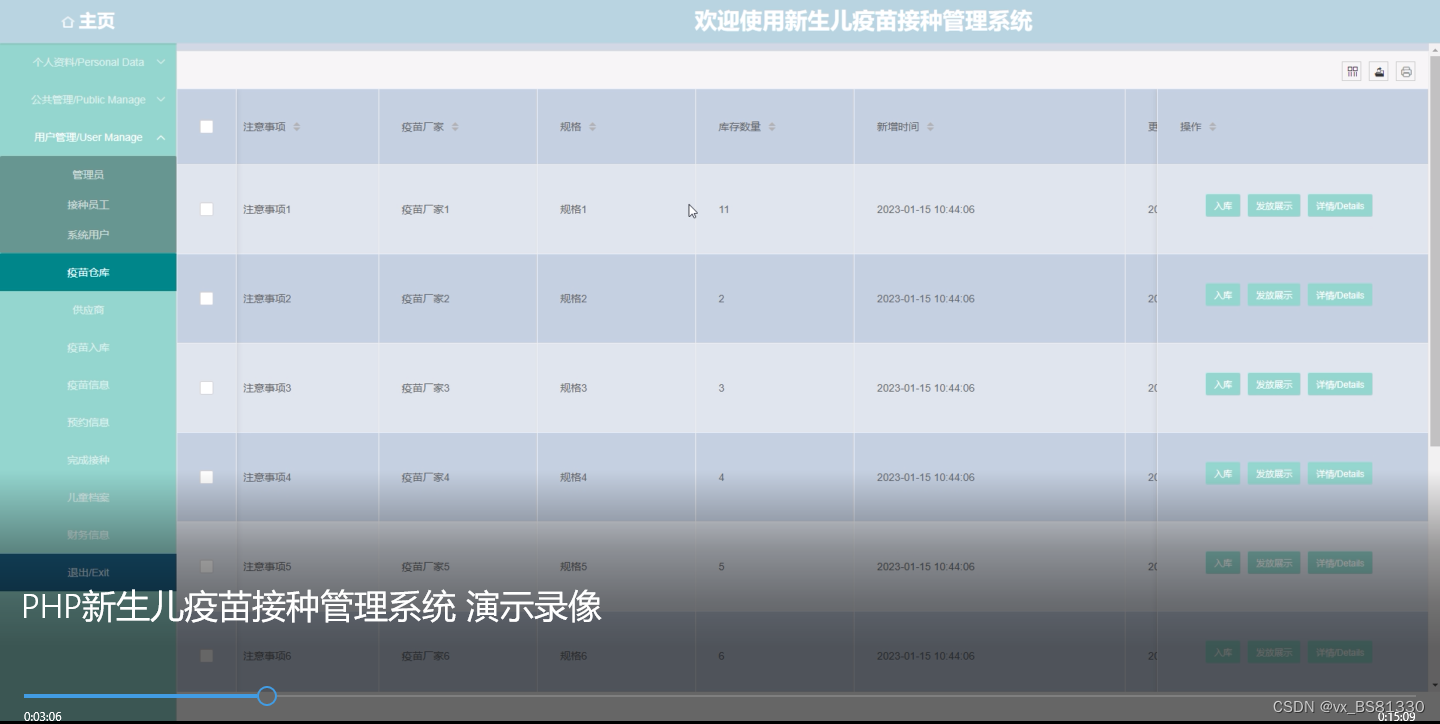Click 入库 button for 注意事项3 row
Screen dimensions: 1440x724
(1223, 384)
